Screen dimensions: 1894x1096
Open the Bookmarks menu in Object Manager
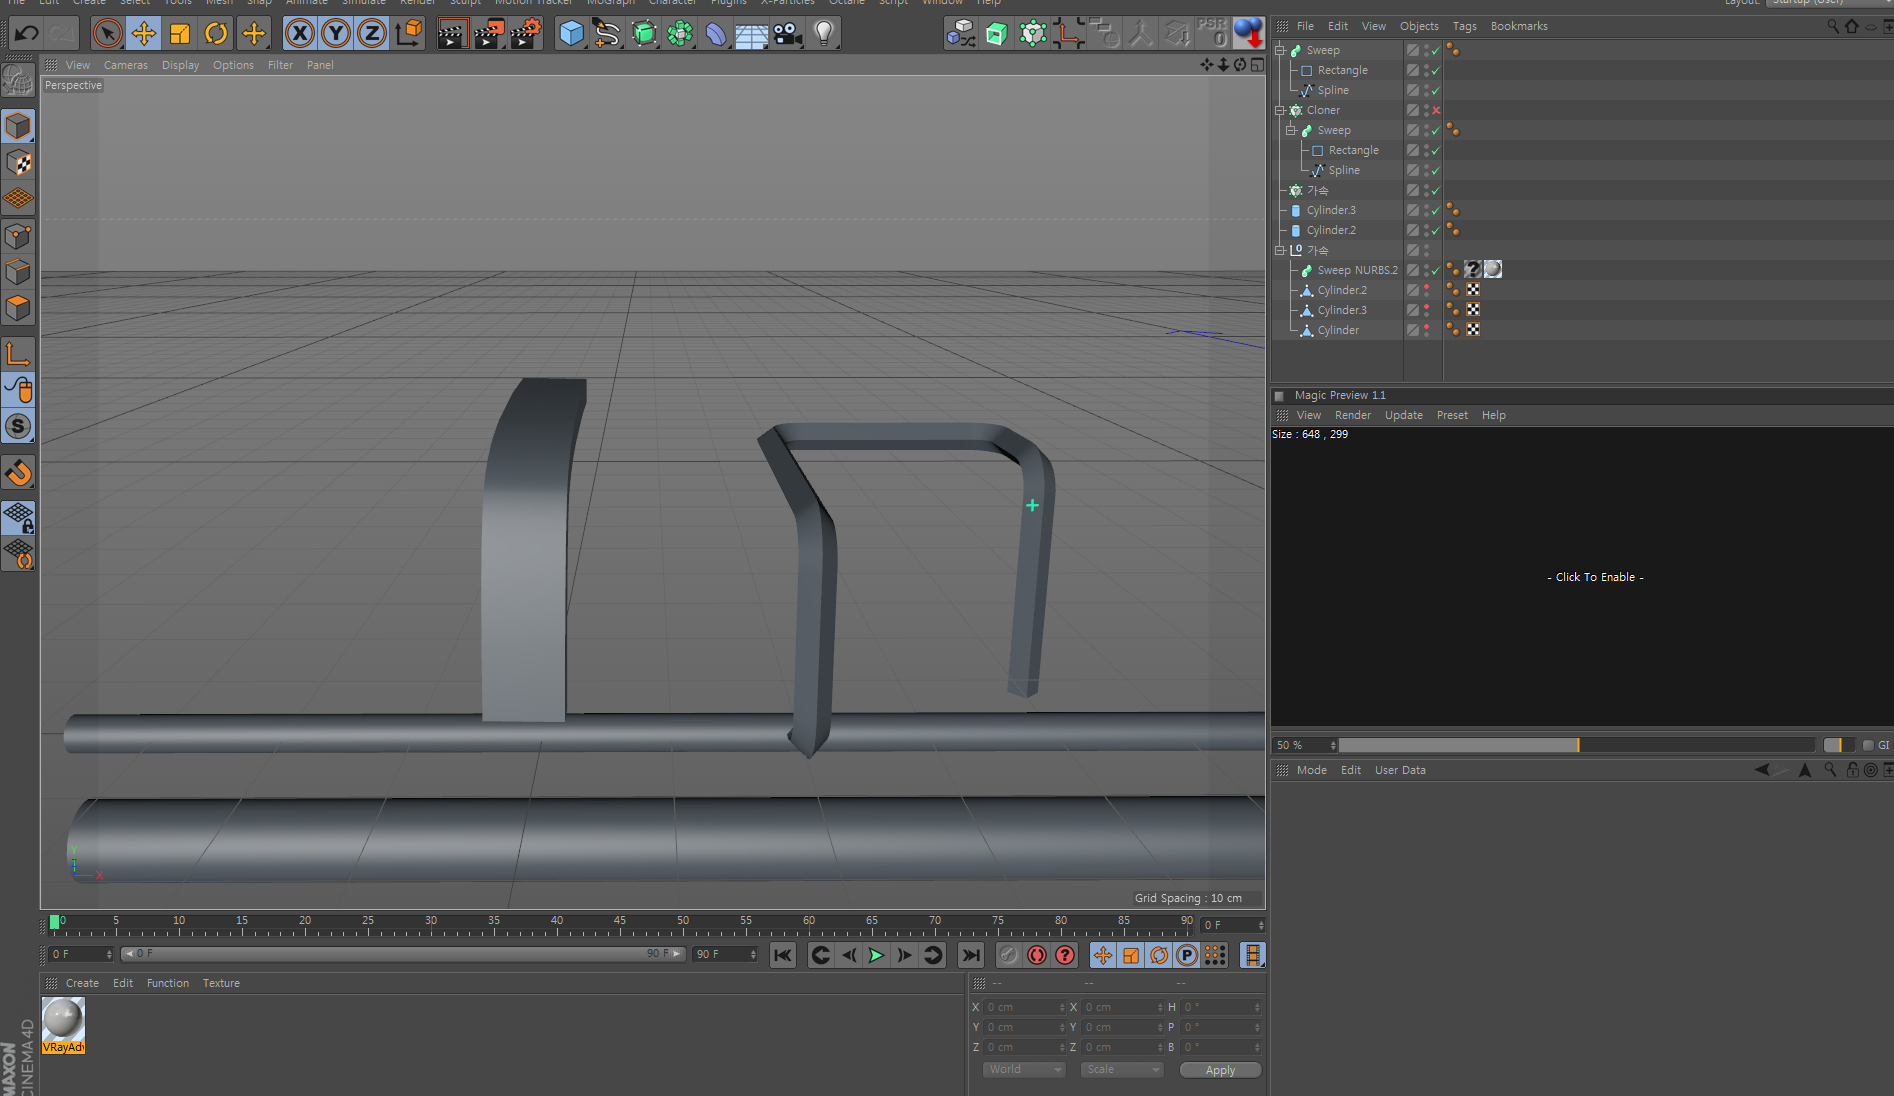tap(1518, 26)
